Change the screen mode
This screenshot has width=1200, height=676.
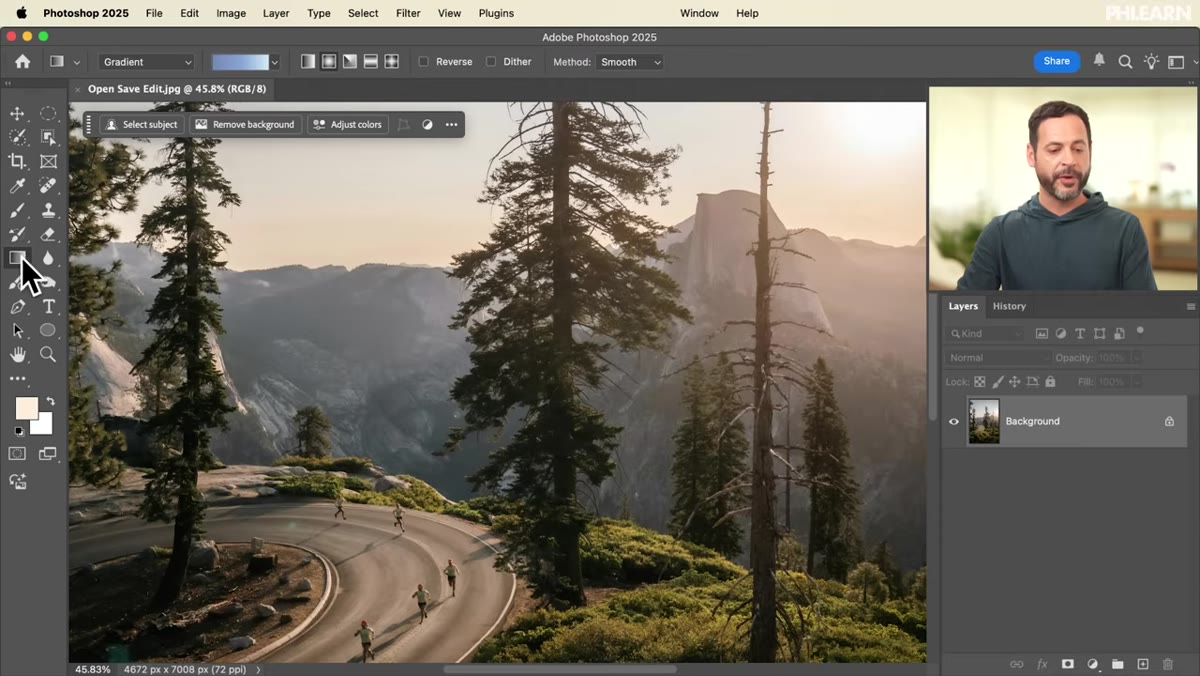pos(48,454)
